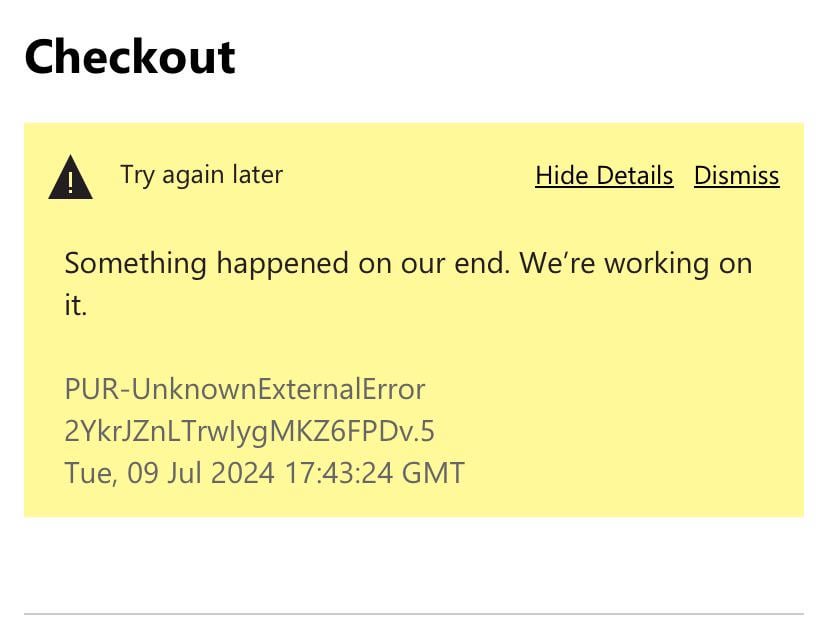Dismiss the checkout error banner

(x=736, y=176)
